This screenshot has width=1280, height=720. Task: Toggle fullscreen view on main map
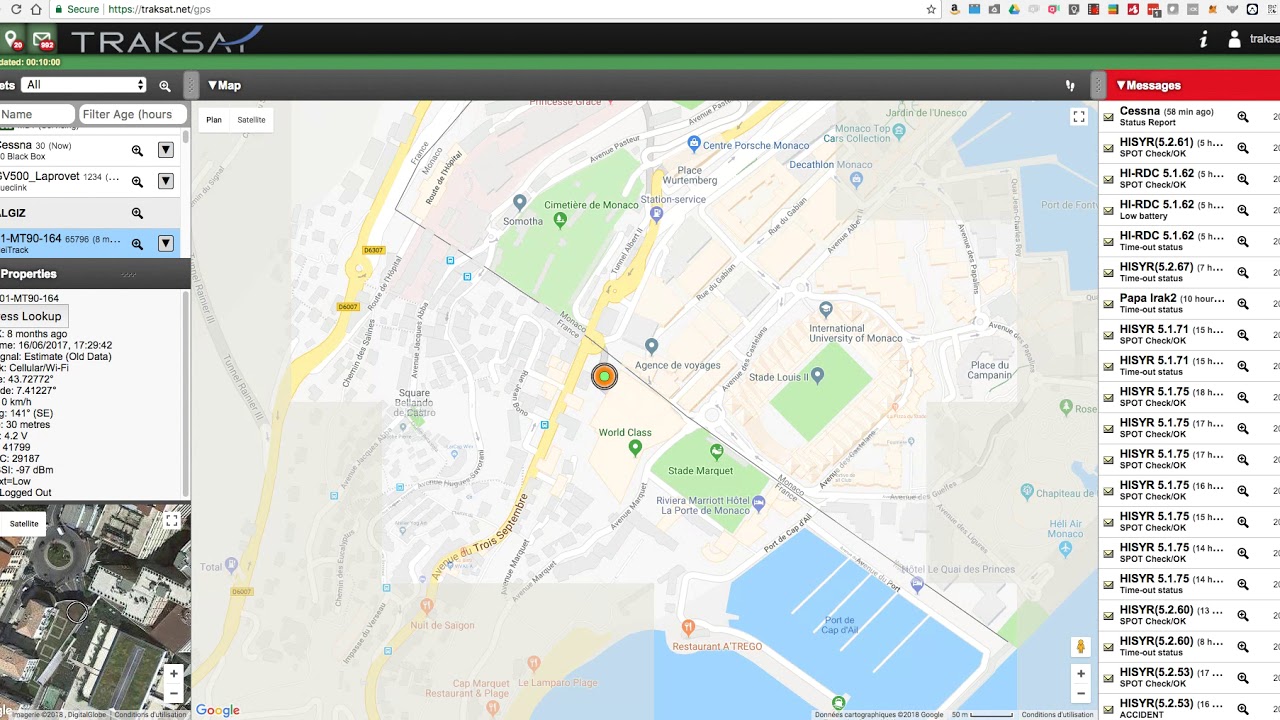[1079, 117]
